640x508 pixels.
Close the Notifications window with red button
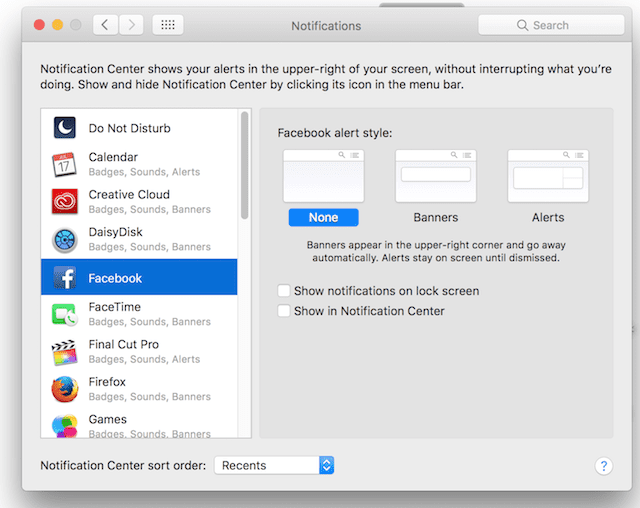pyautogui.click(x=39, y=25)
